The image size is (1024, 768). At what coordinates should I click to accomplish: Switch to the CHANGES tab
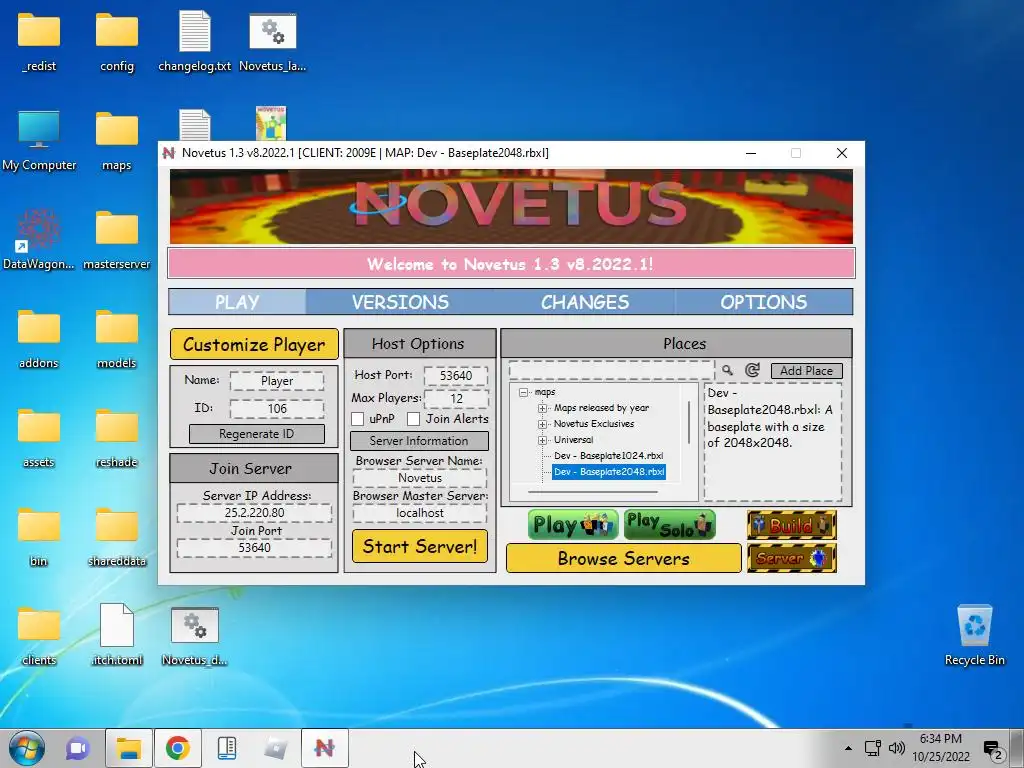[x=584, y=302]
